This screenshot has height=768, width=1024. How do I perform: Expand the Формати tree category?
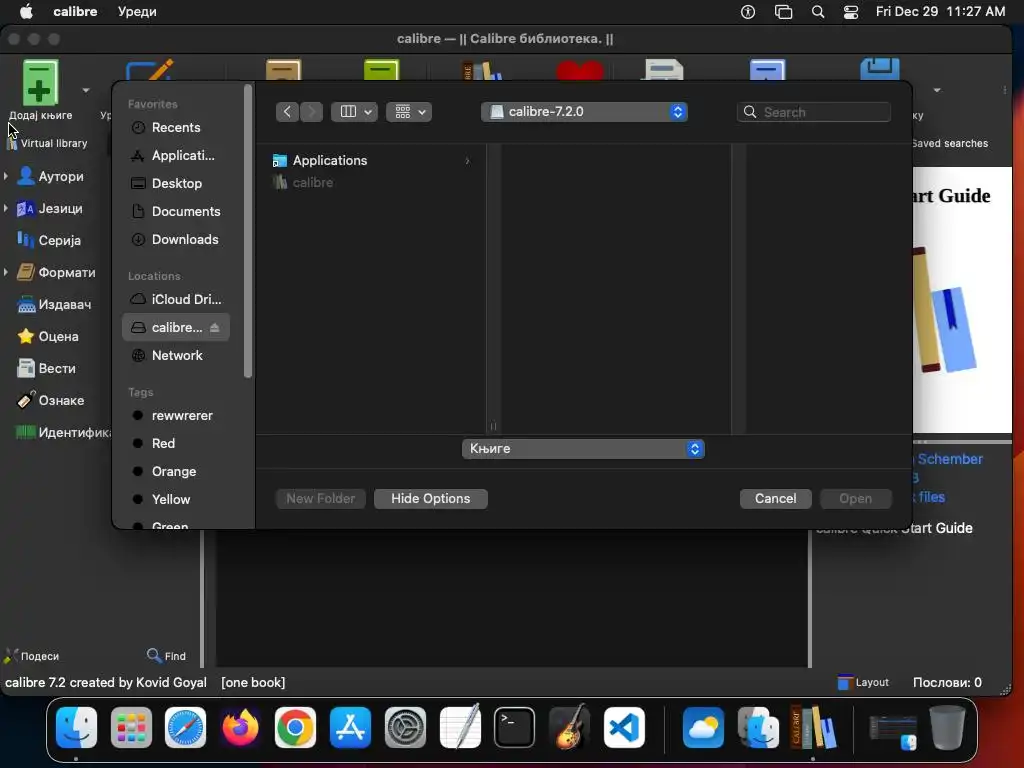click(x=6, y=272)
